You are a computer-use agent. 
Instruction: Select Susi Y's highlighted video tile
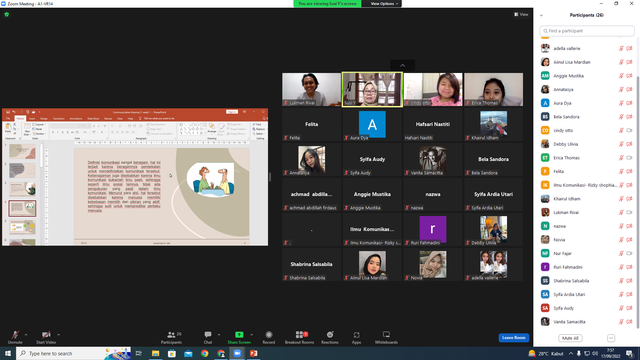[372, 89]
